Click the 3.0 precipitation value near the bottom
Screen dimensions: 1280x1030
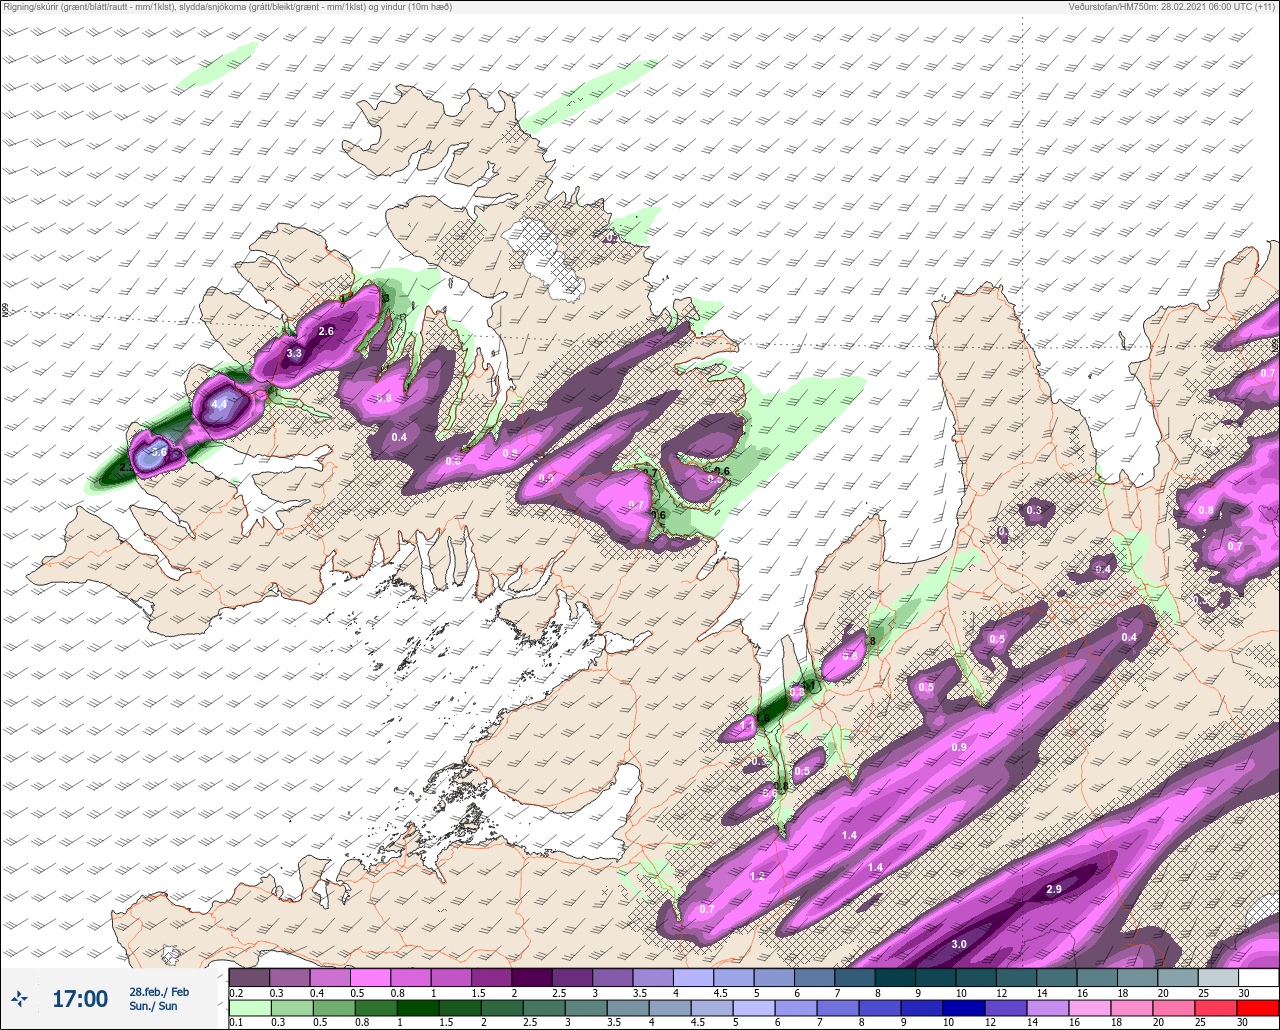pyautogui.click(x=959, y=944)
